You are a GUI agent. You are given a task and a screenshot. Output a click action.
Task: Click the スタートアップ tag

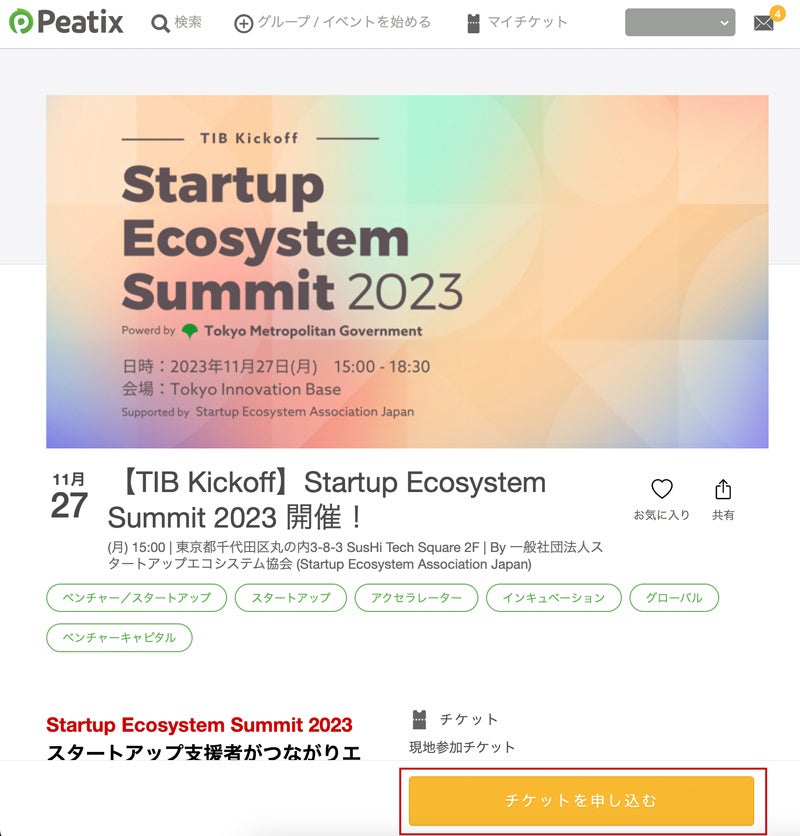[x=291, y=598]
